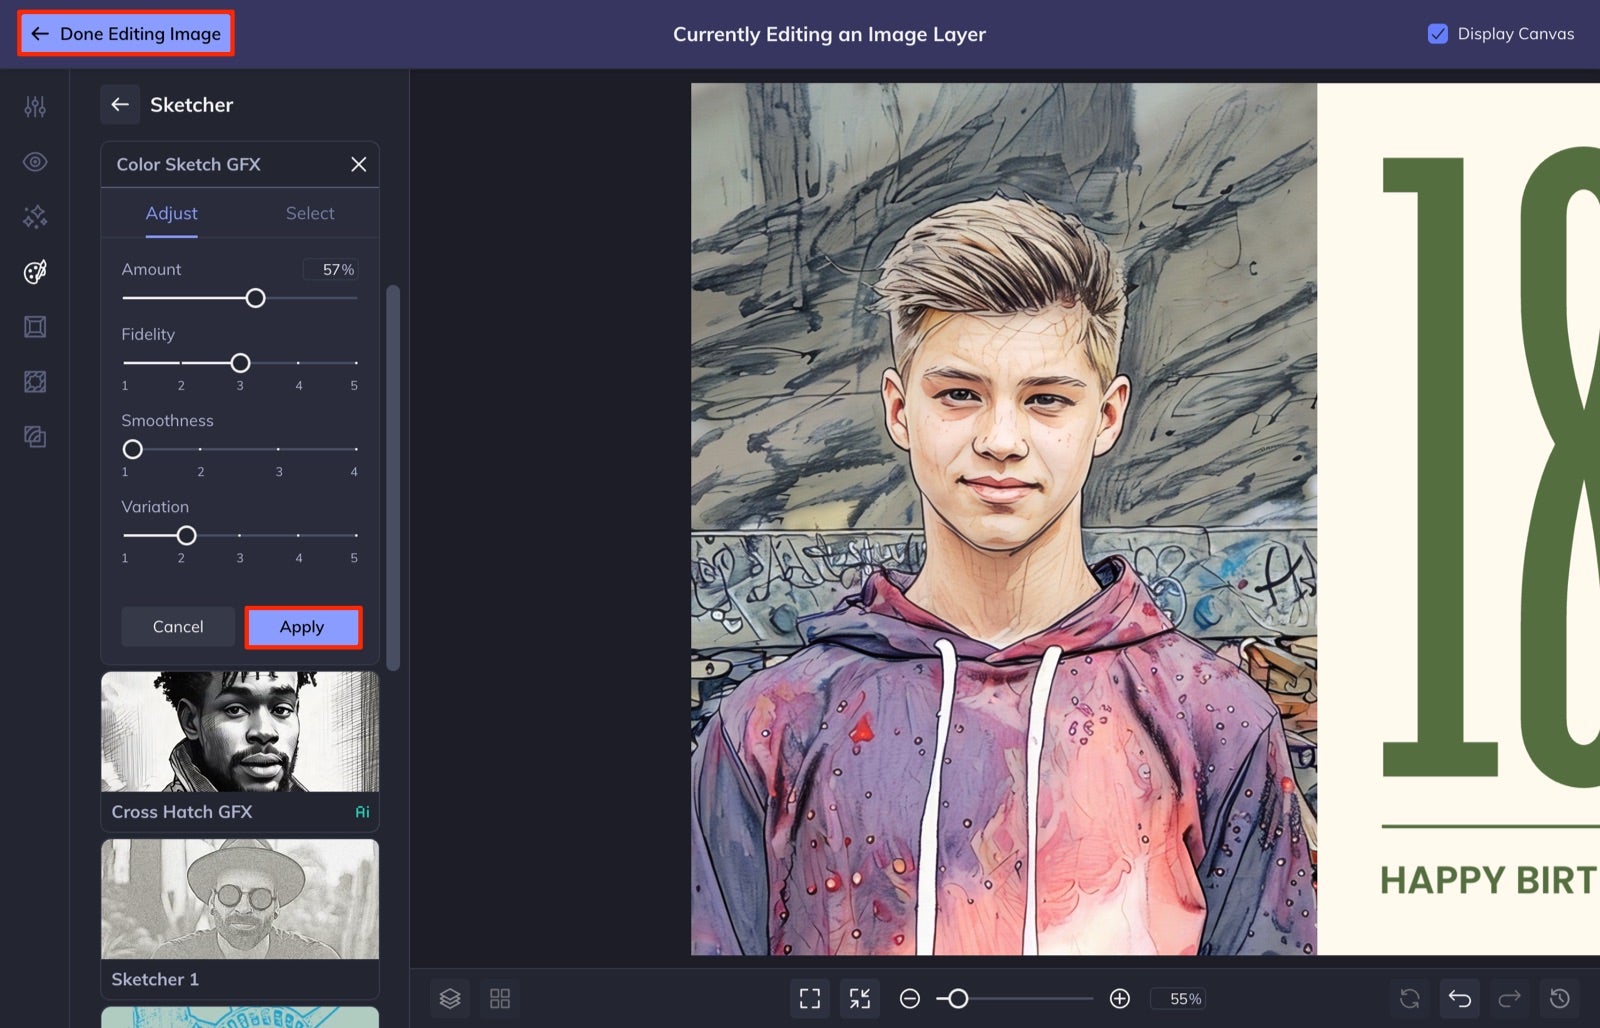Disable the Display Canvas checkbox

click(1438, 33)
